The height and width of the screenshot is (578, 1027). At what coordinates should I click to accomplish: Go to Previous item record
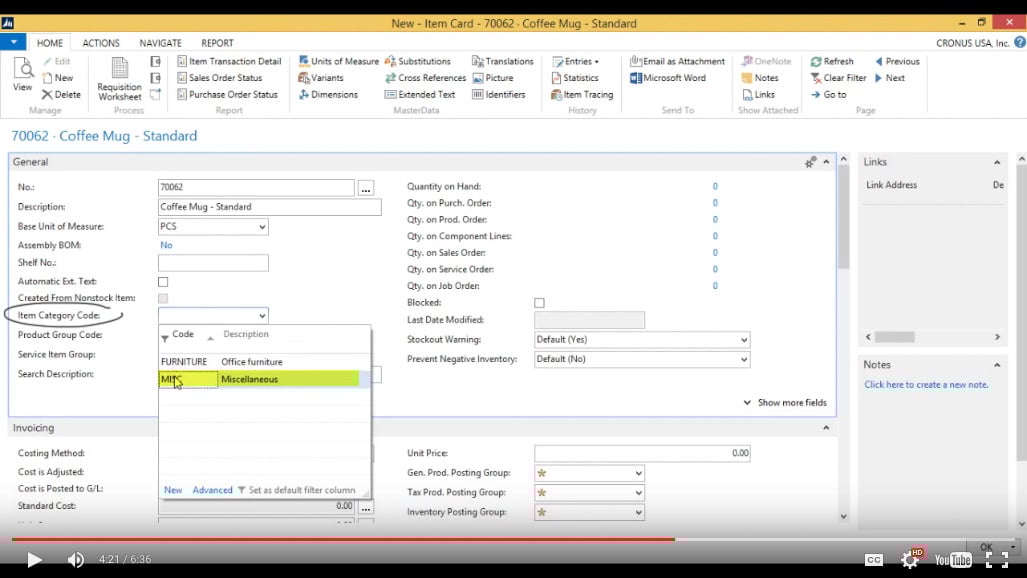tap(897, 61)
